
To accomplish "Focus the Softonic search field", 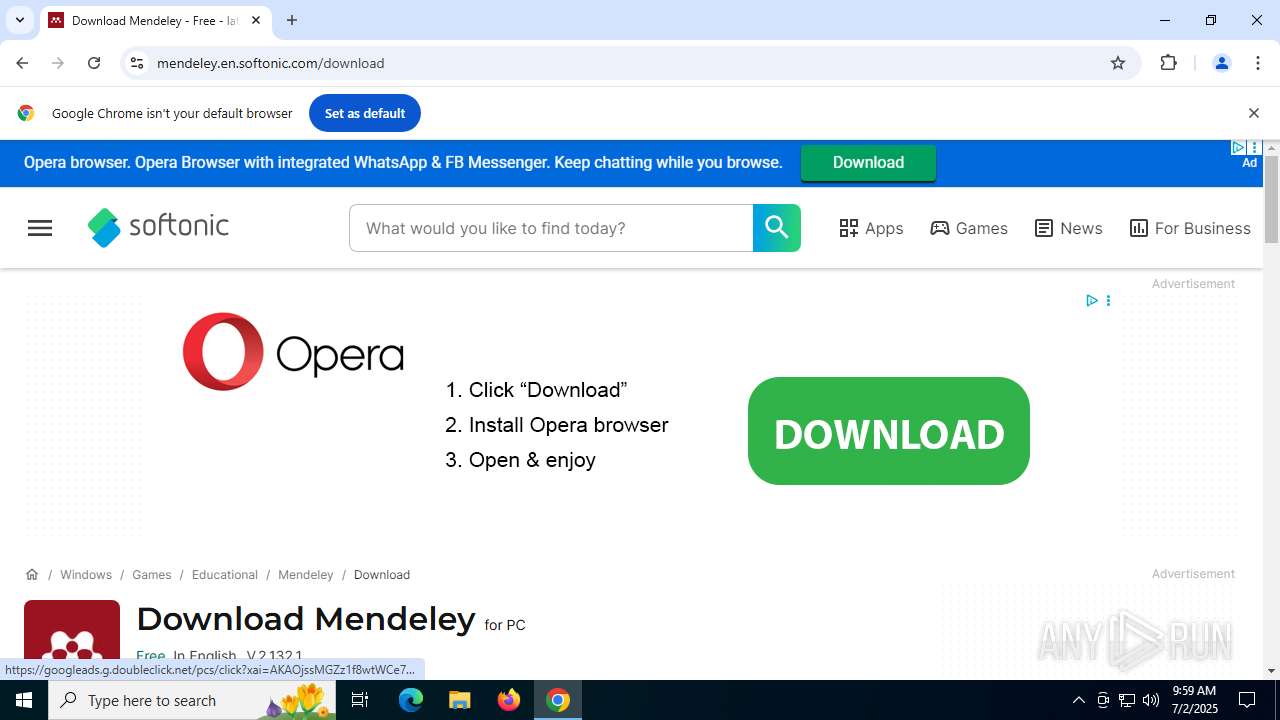I will 551,228.
